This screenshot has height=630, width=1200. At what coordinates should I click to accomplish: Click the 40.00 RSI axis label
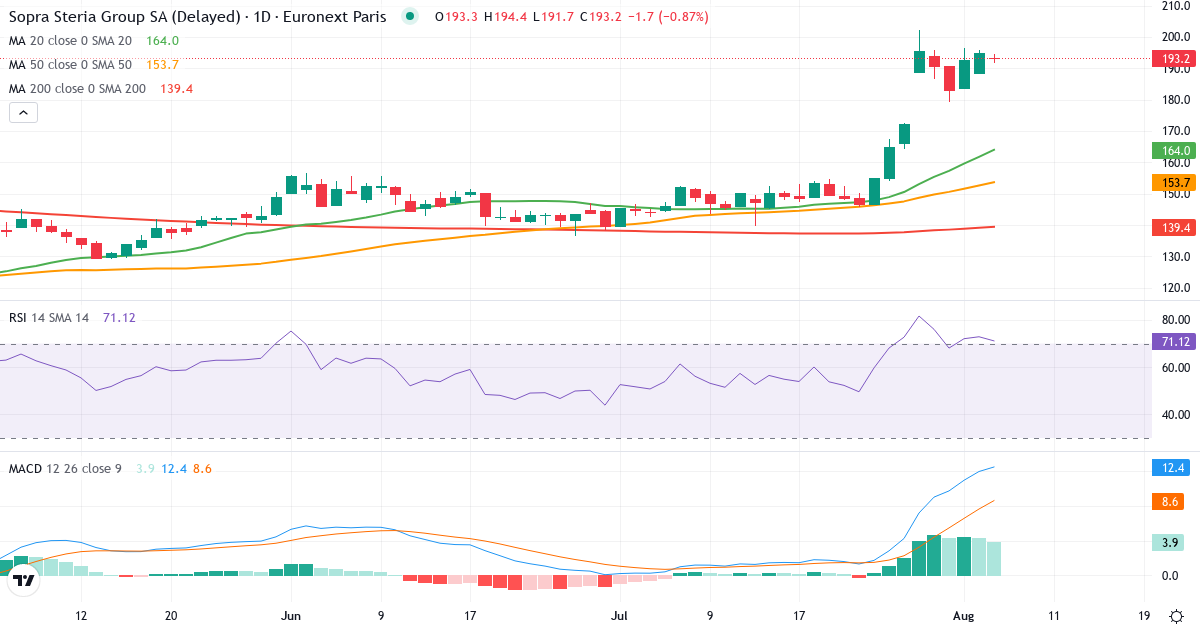click(1174, 415)
